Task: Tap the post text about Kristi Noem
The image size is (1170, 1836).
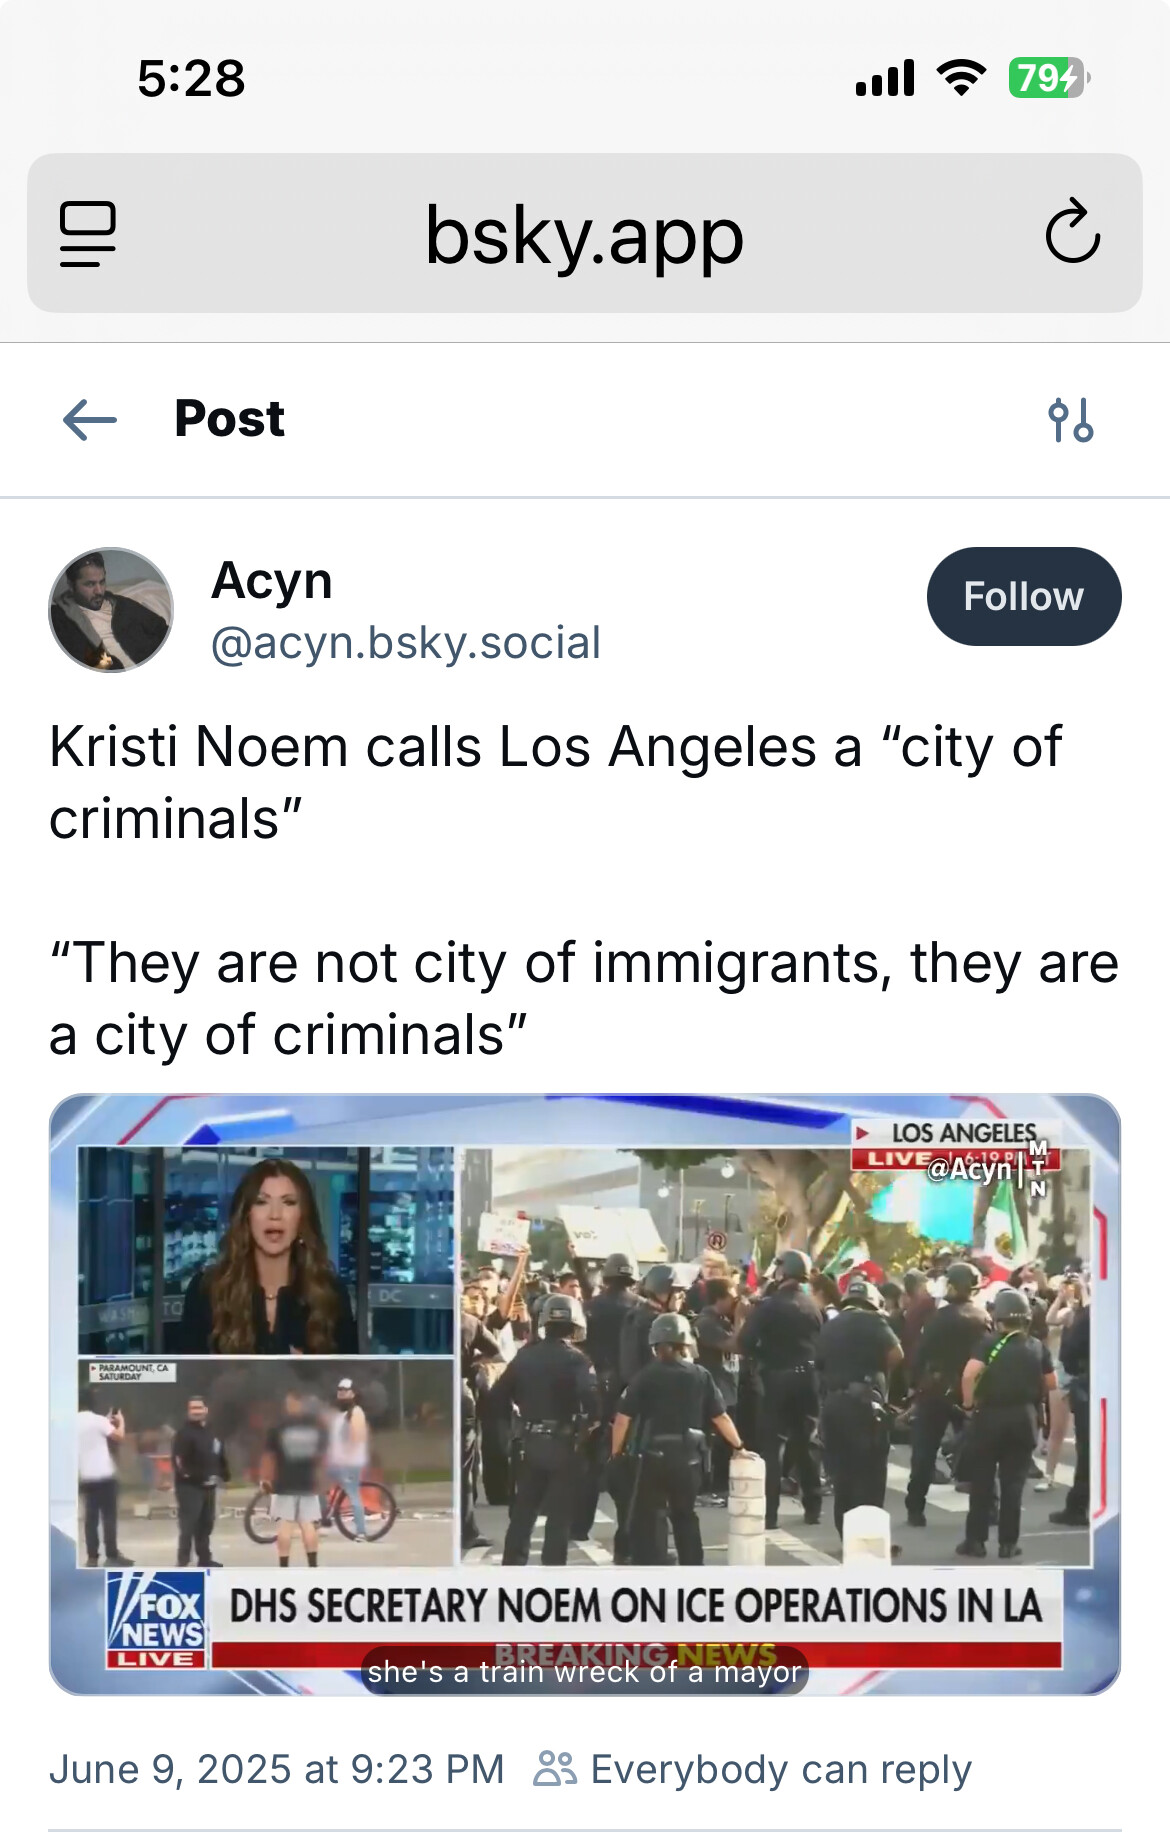Action: tap(584, 890)
